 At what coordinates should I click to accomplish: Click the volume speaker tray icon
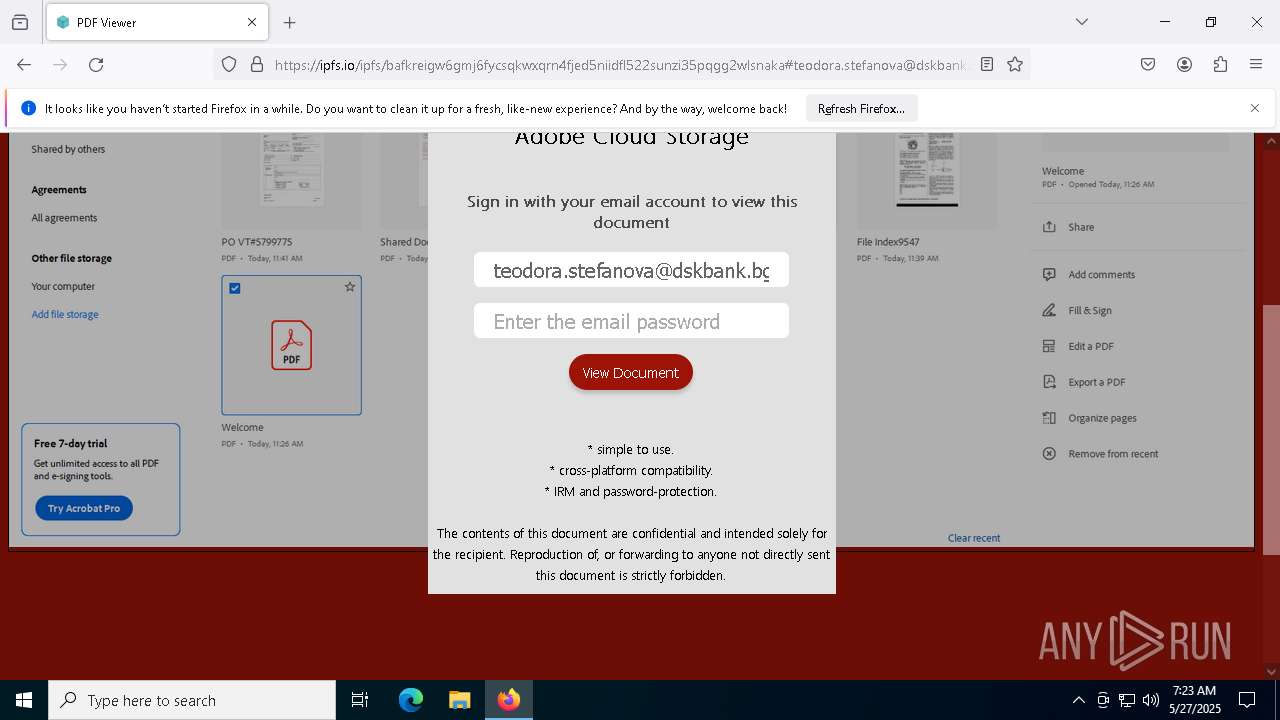1151,700
